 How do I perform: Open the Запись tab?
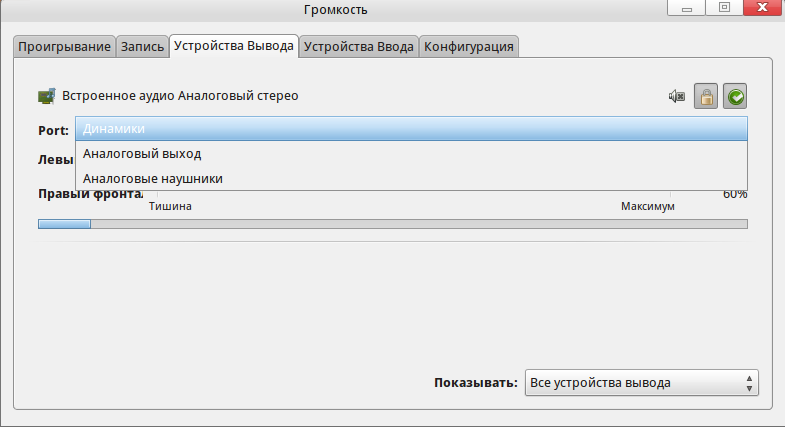tap(142, 47)
